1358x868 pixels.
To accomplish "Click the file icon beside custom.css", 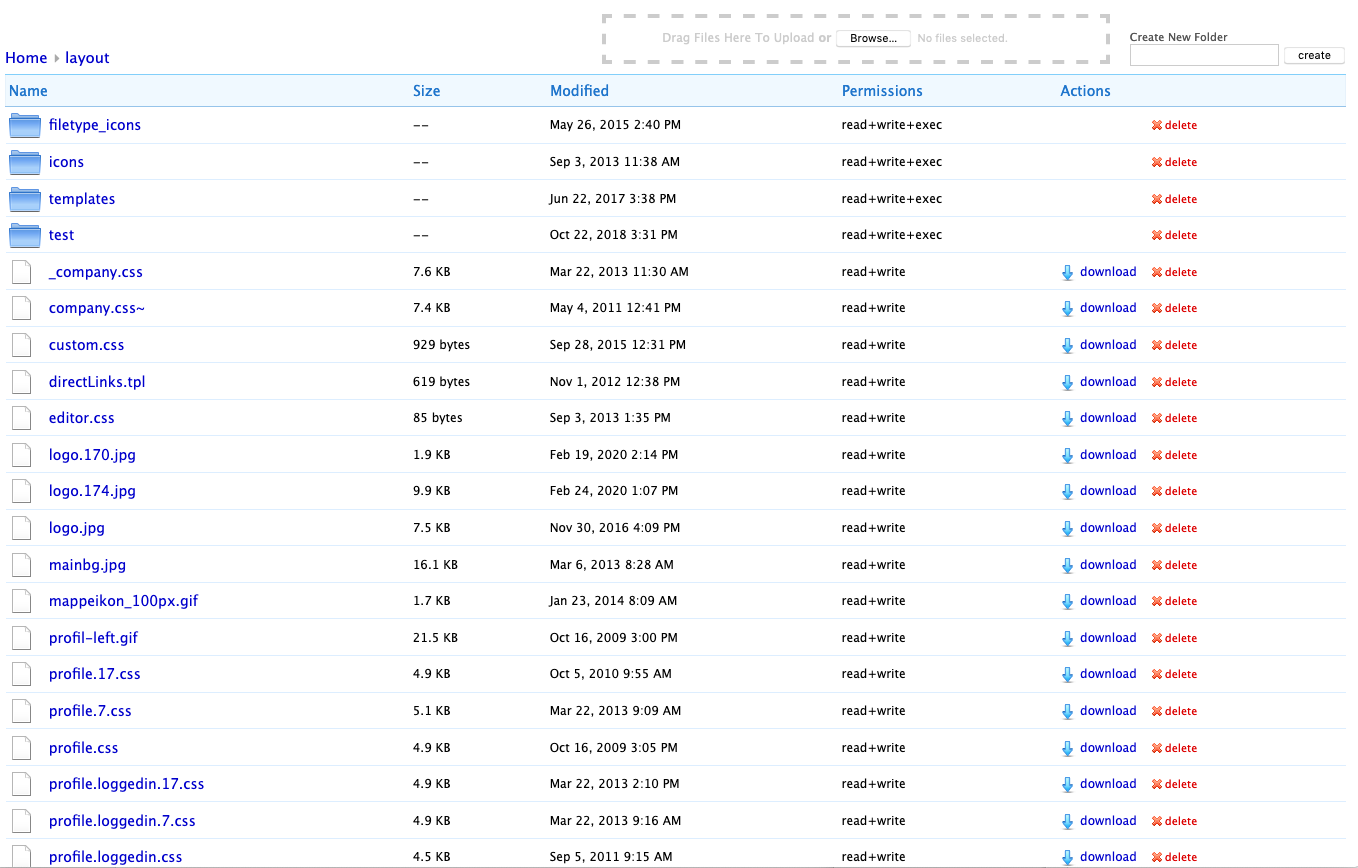I will coord(22,345).
